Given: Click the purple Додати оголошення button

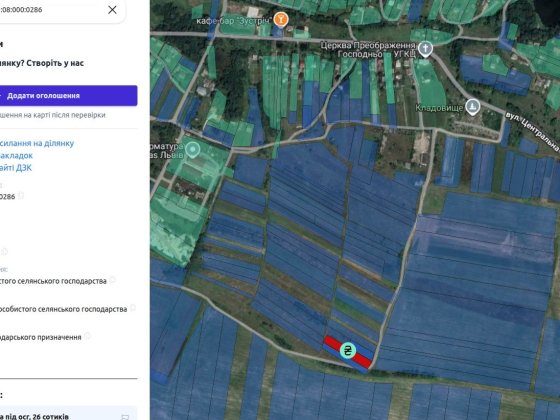Looking at the screenshot, I should point(68,96).
